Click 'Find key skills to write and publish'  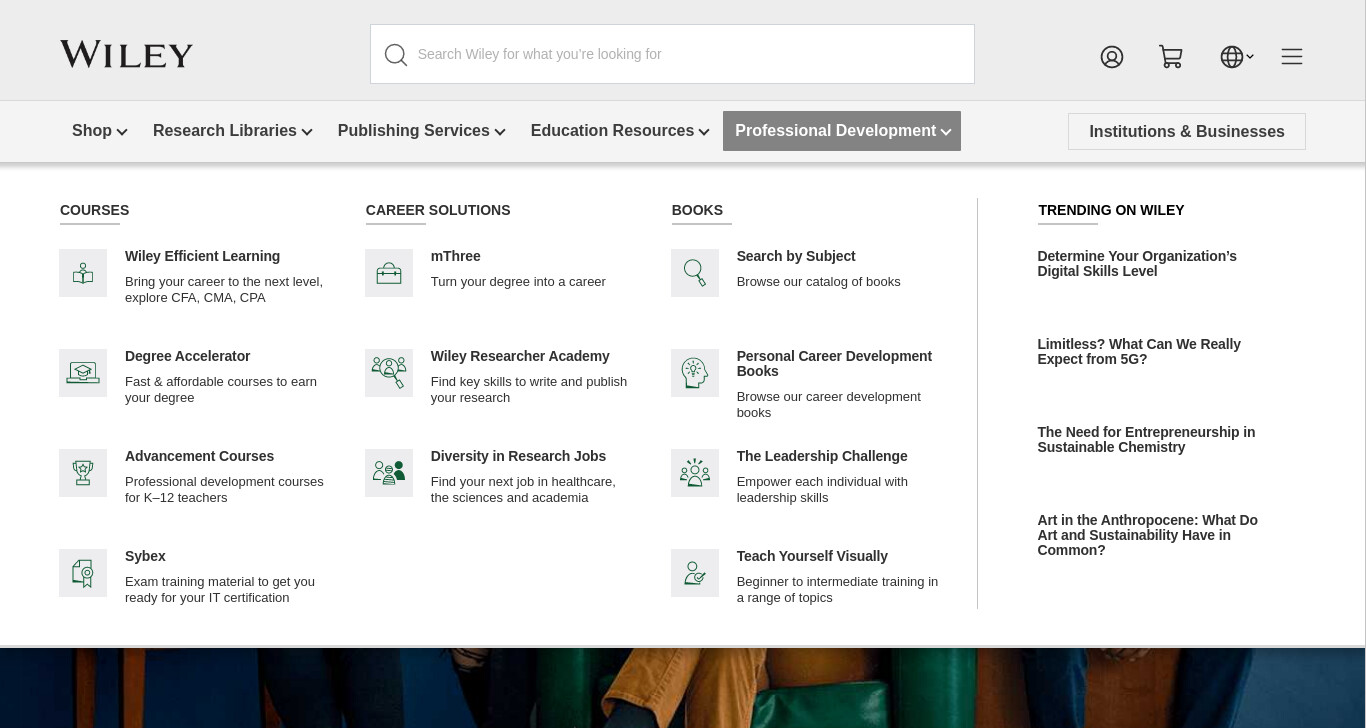[529, 390]
